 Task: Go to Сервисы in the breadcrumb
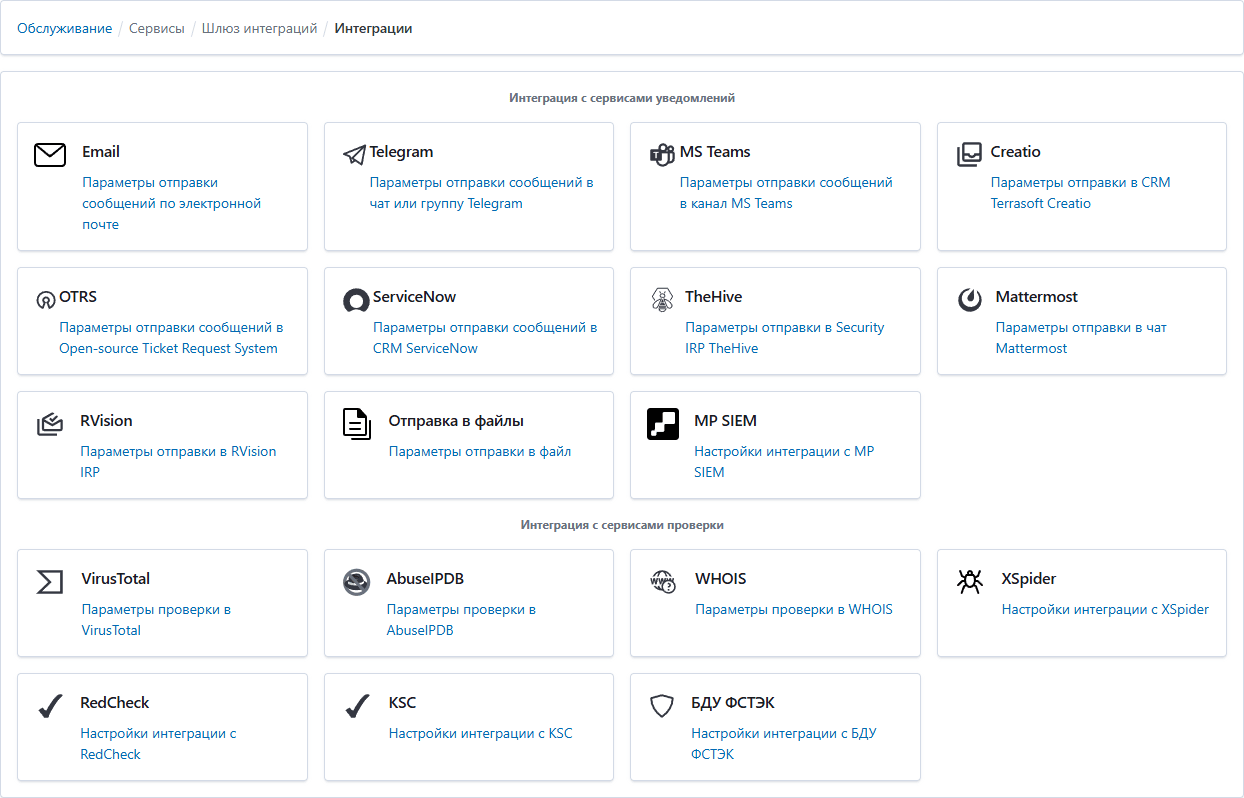[157, 28]
